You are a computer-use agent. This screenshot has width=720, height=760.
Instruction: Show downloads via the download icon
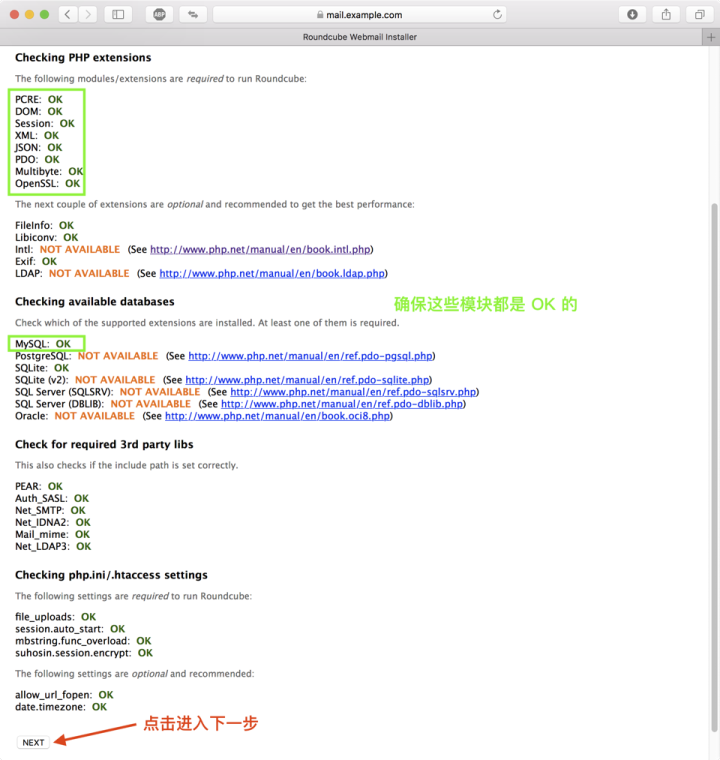632,14
